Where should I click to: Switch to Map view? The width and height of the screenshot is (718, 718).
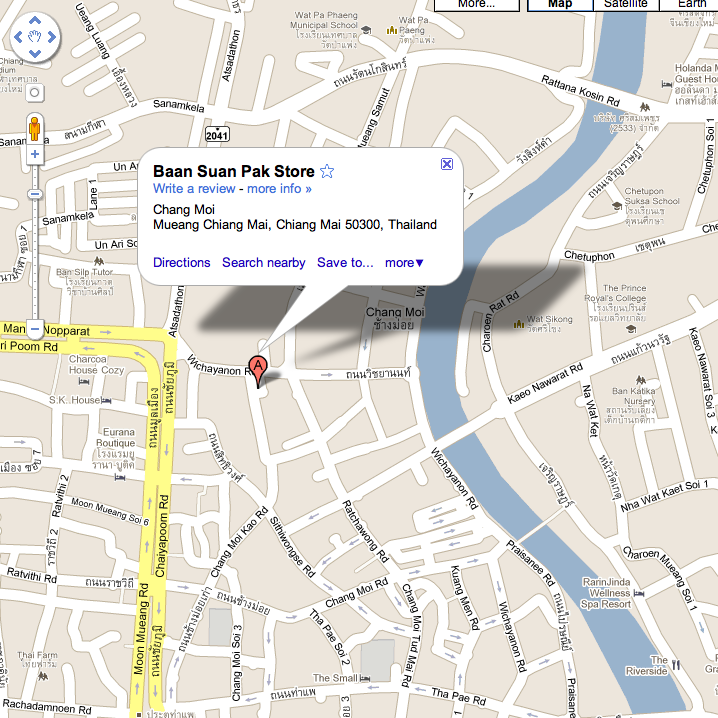560,5
